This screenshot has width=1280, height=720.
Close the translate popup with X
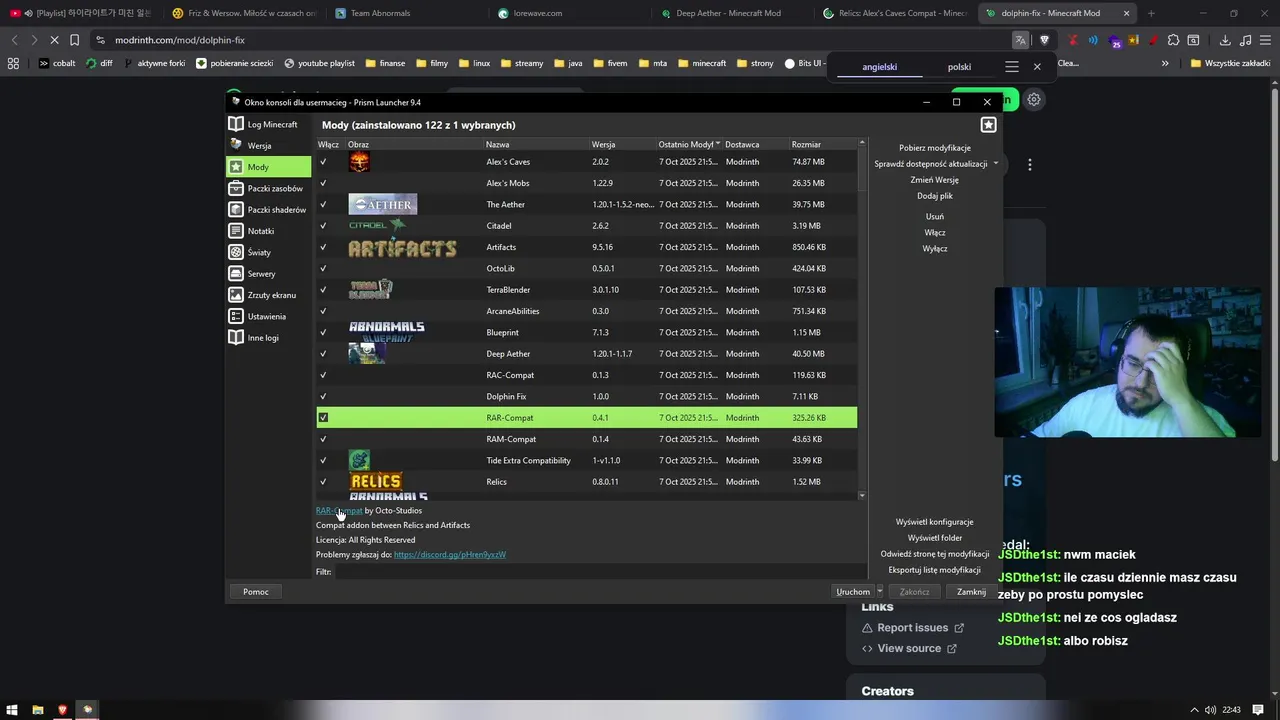pyautogui.click(x=1037, y=66)
